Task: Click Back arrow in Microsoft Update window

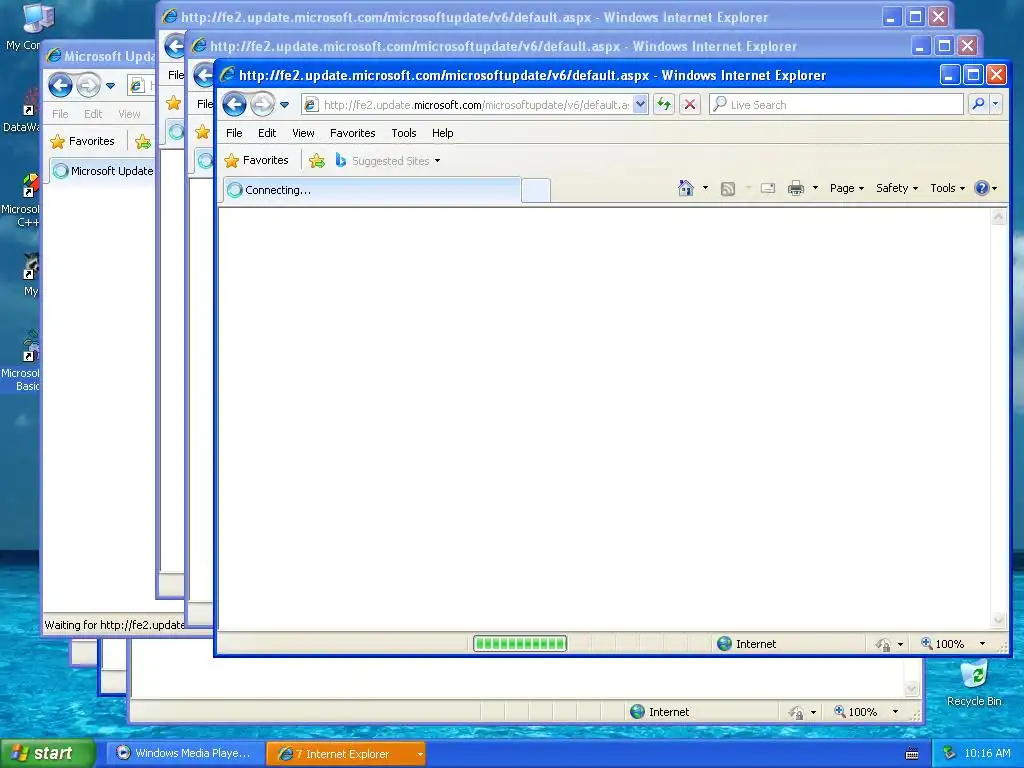Action: click(x=60, y=85)
